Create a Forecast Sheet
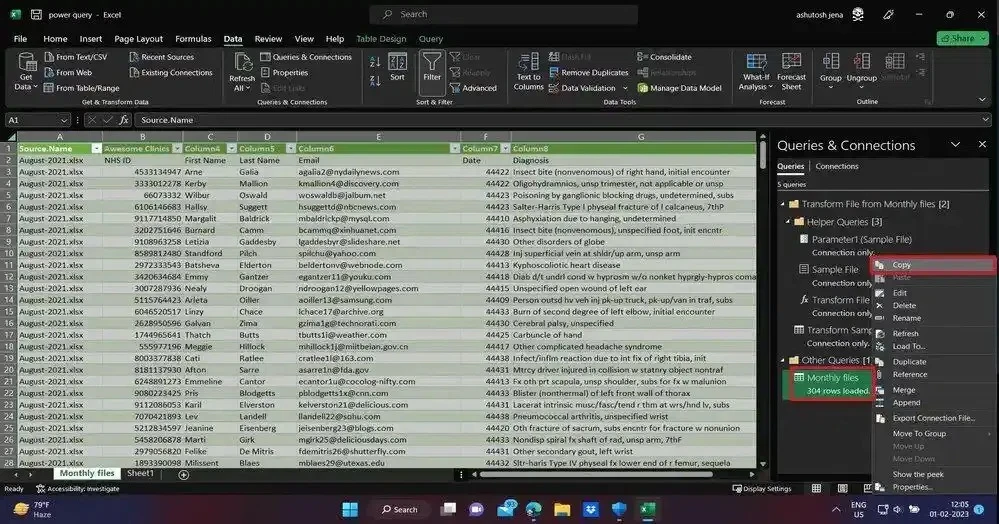The image size is (999, 524). click(x=791, y=72)
